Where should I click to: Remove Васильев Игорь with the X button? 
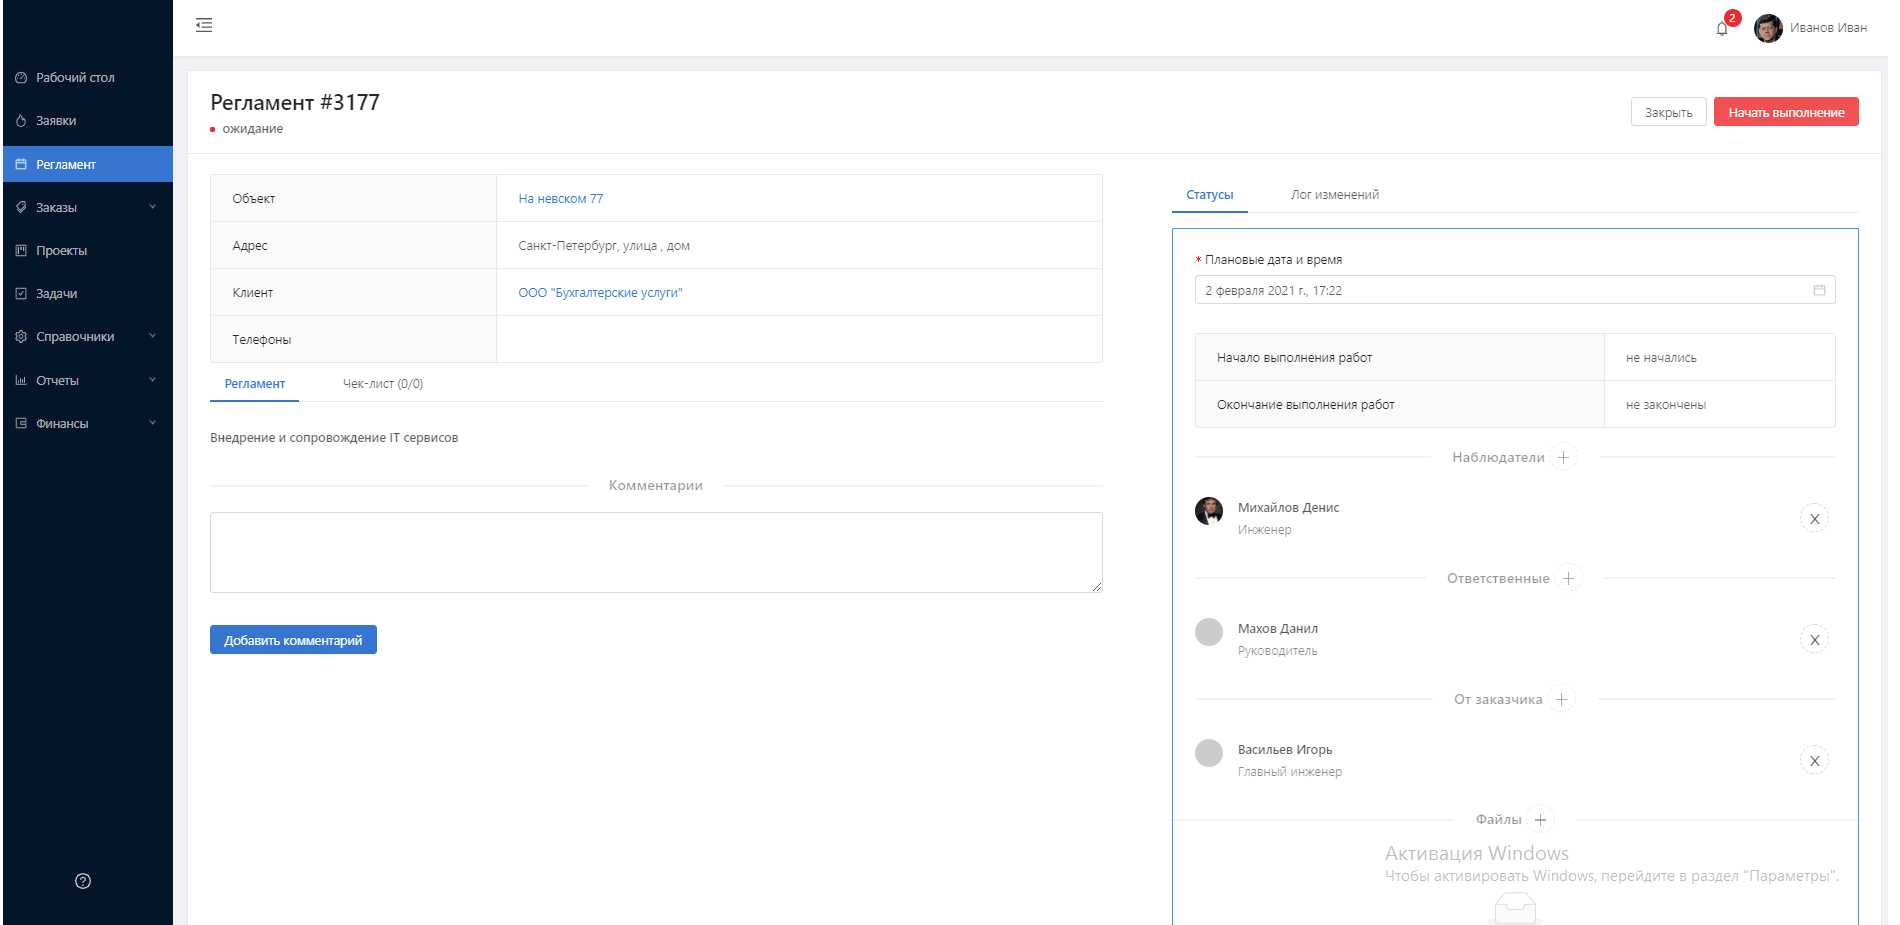click(1814, 761)
